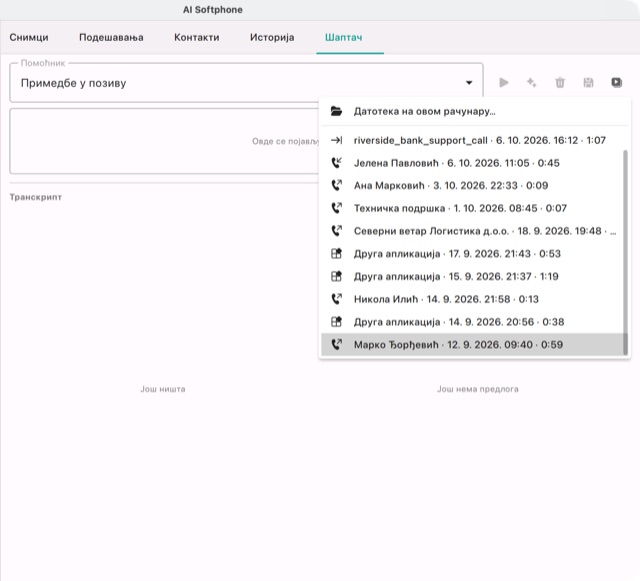Click the Још нема предлога placeholder text
Image resolution: width=640 pixels, height=581 pixels.
(x=478, y=389)
